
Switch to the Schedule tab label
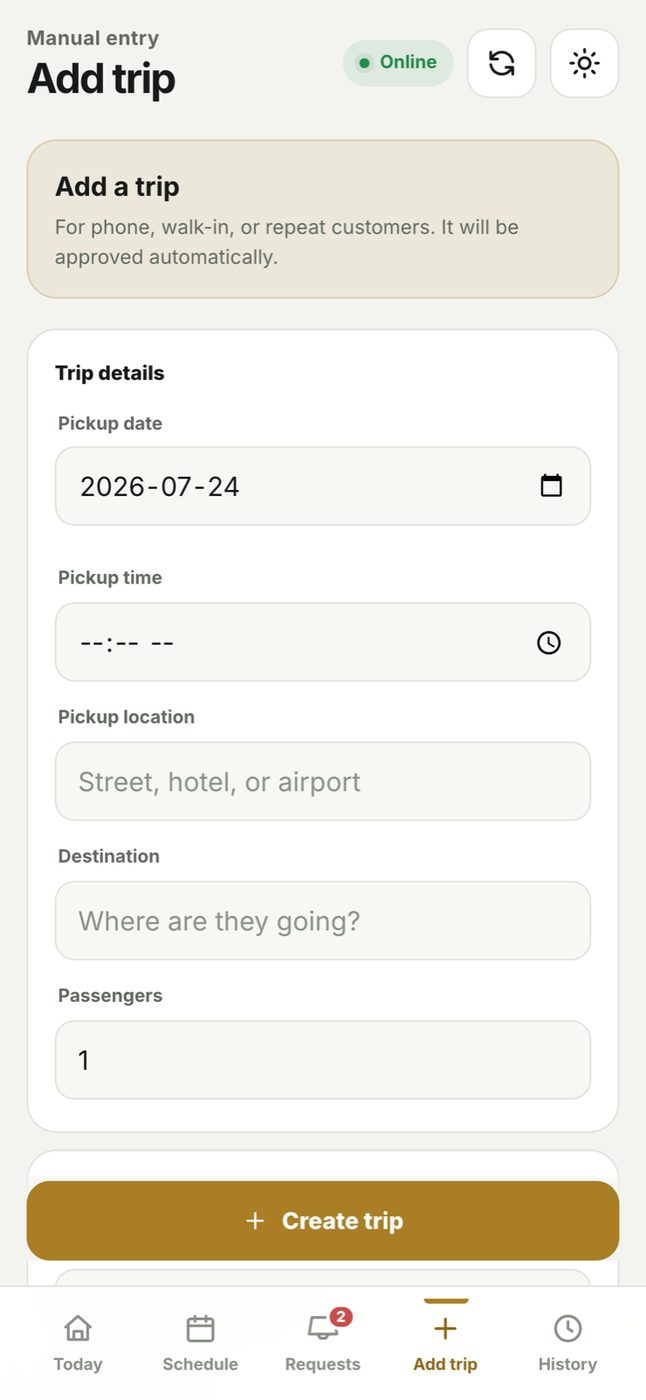(200, 1364)
